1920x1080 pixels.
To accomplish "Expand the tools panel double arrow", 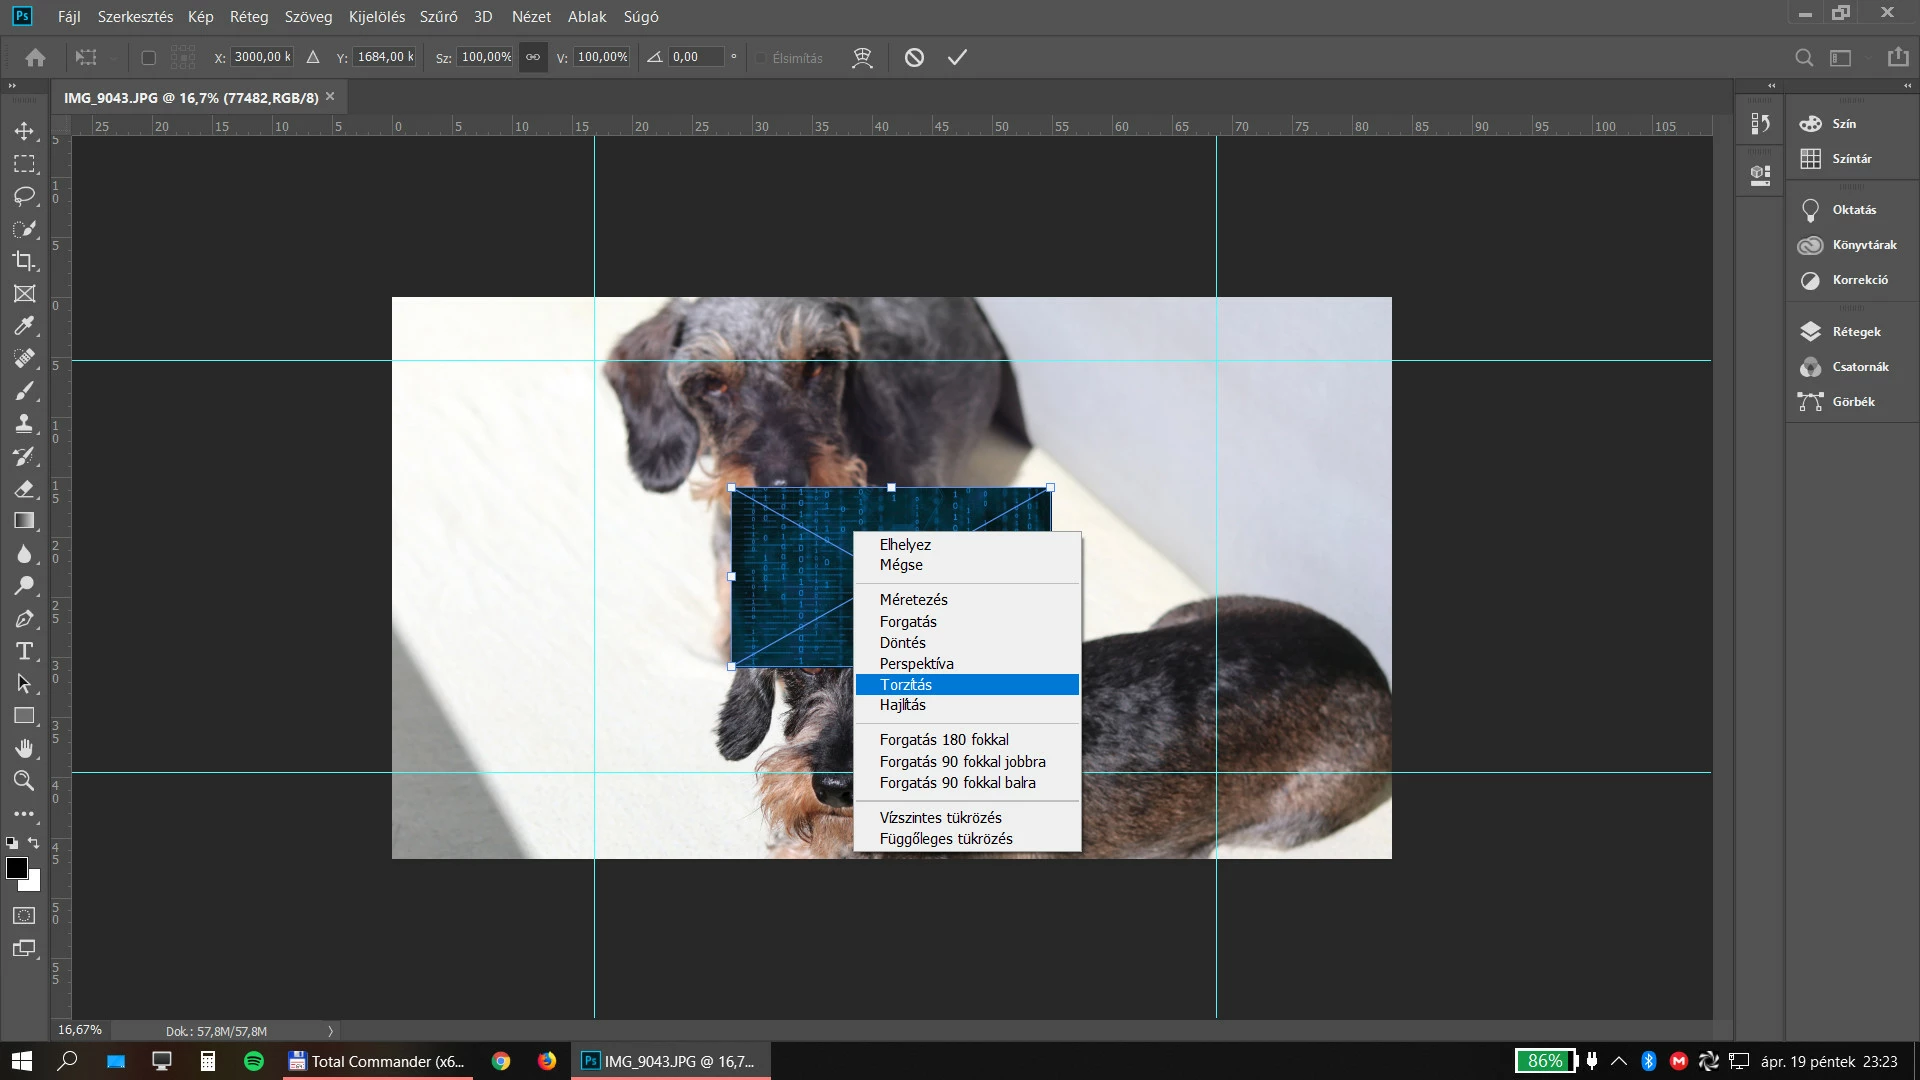I will coord(13,86).
